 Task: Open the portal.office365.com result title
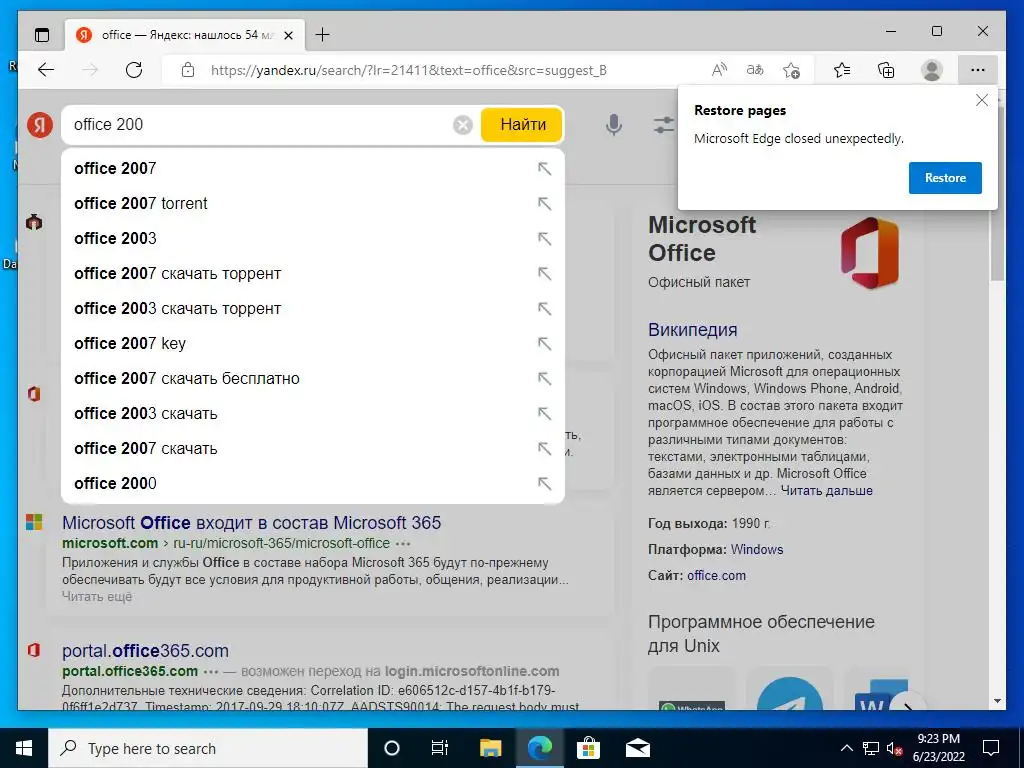(145, 651)
